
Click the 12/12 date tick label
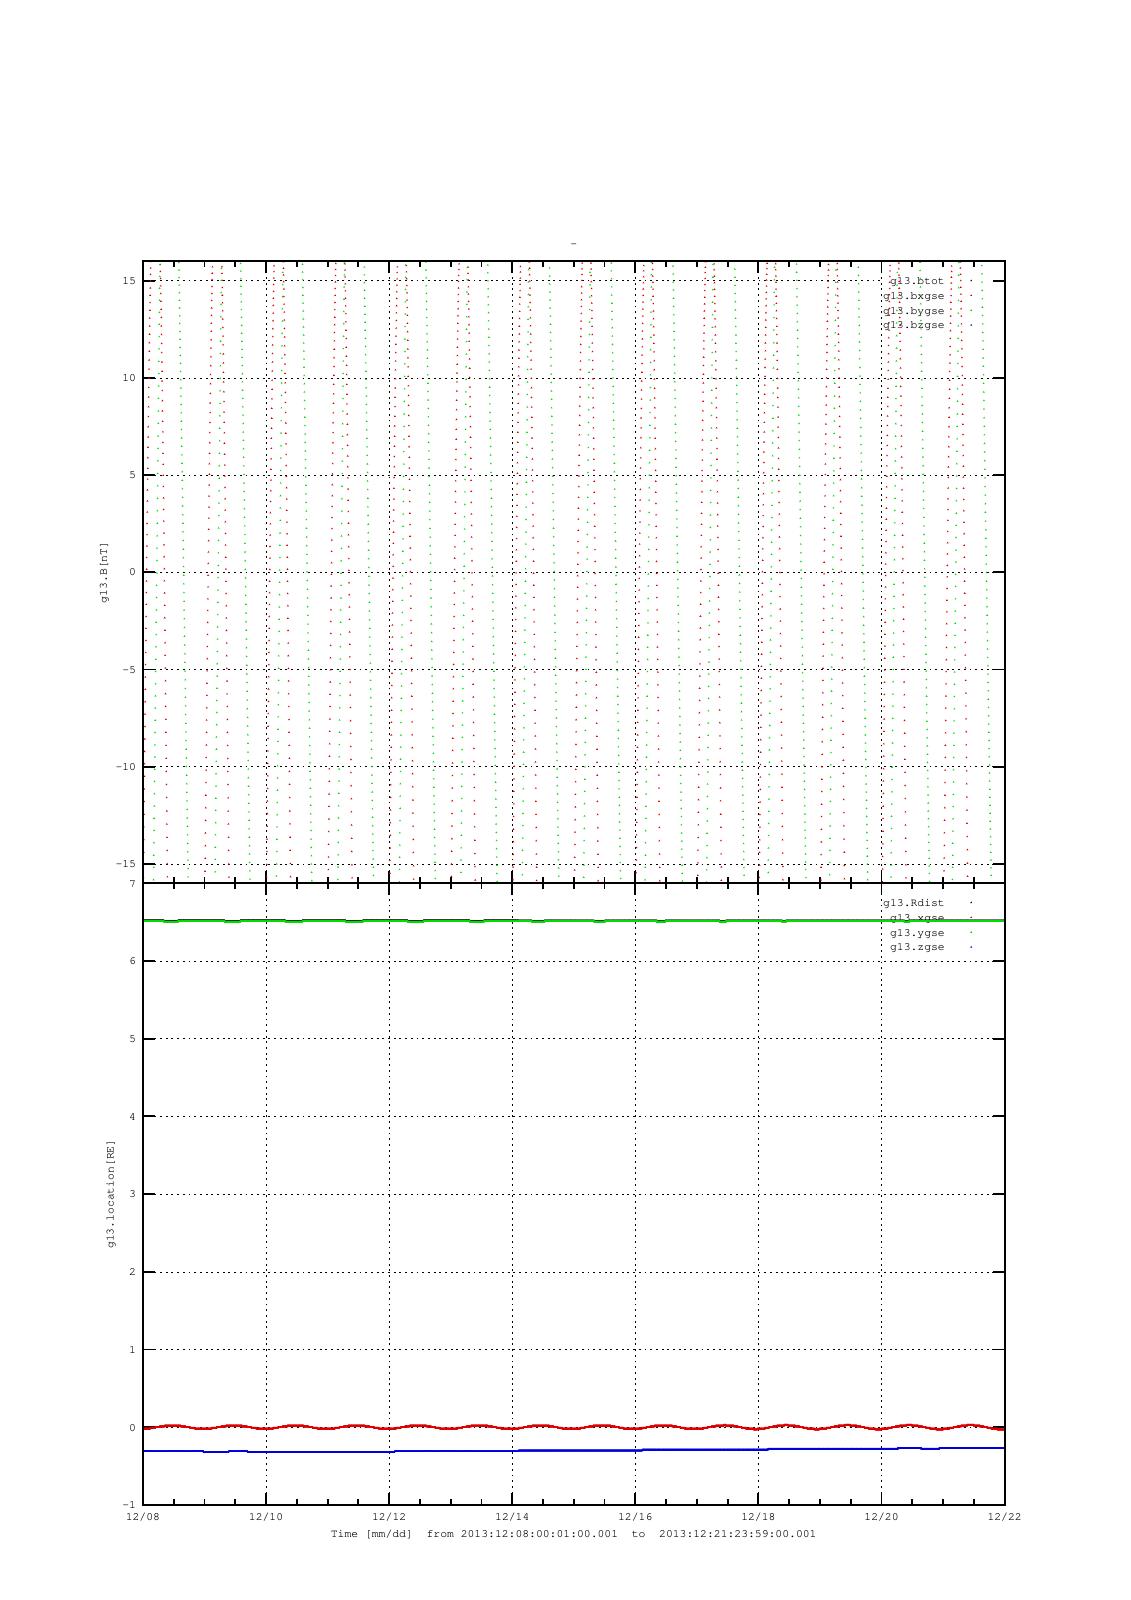pyautogui.click(x=389, y=1517)
